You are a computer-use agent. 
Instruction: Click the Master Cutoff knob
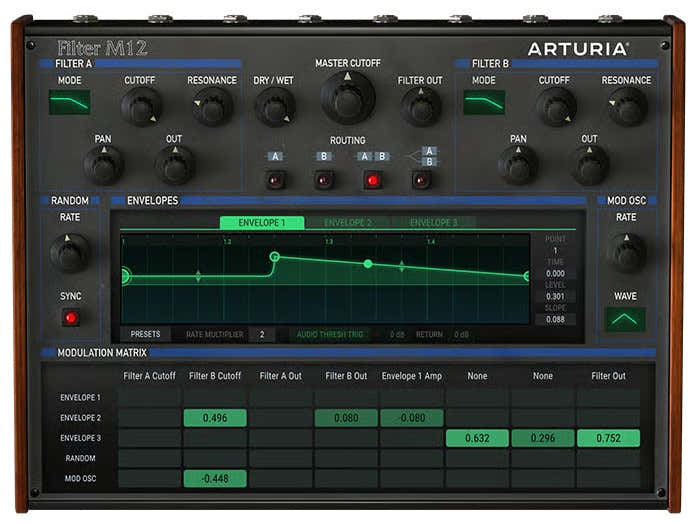(348, 98)
